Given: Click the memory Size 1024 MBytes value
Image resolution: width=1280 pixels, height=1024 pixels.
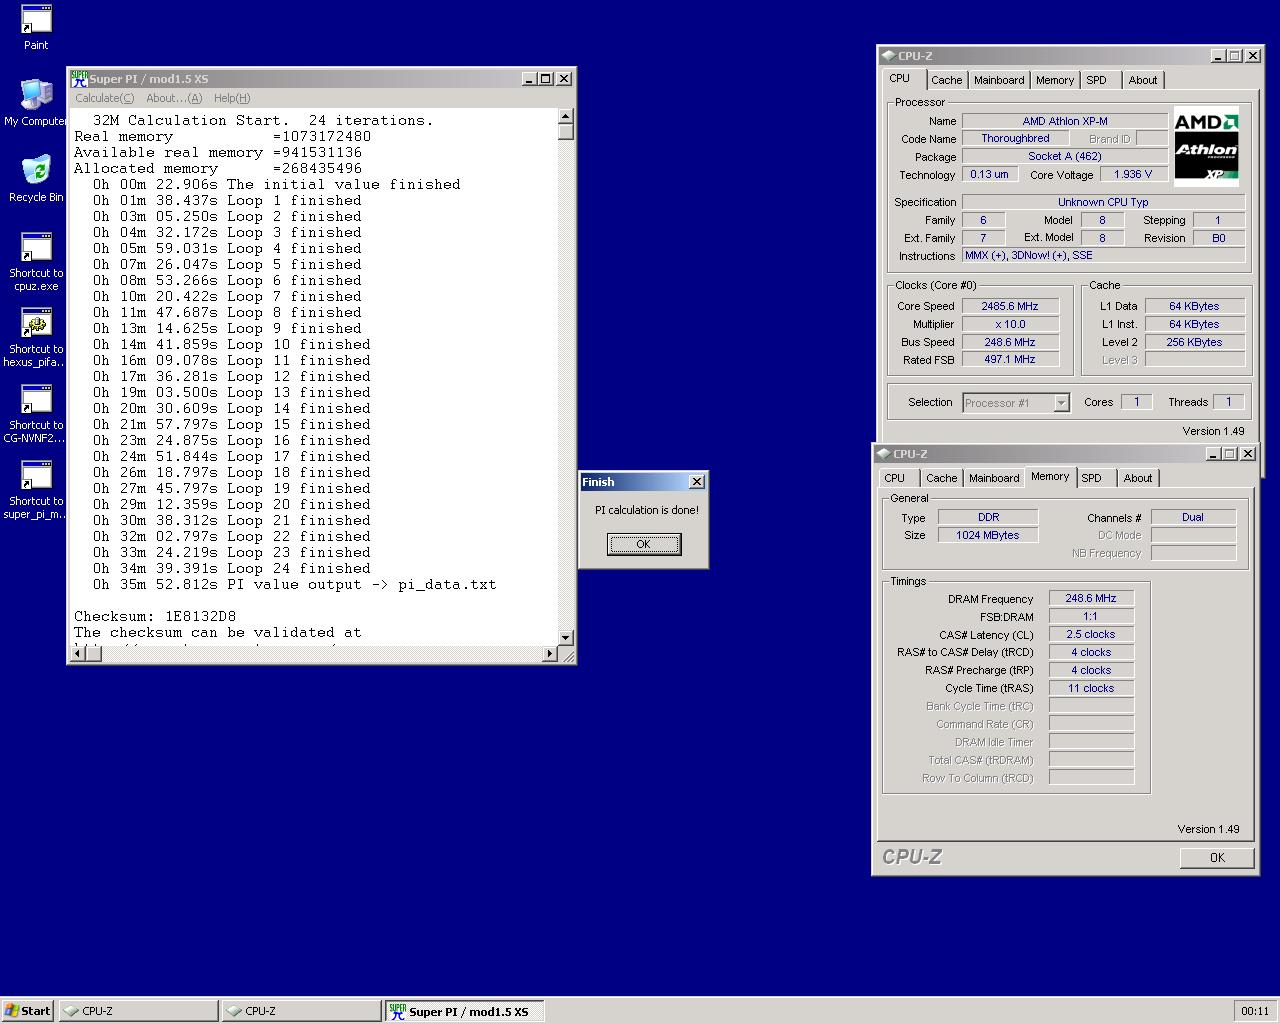Looking at the screenshot, I should pos(988,535).
